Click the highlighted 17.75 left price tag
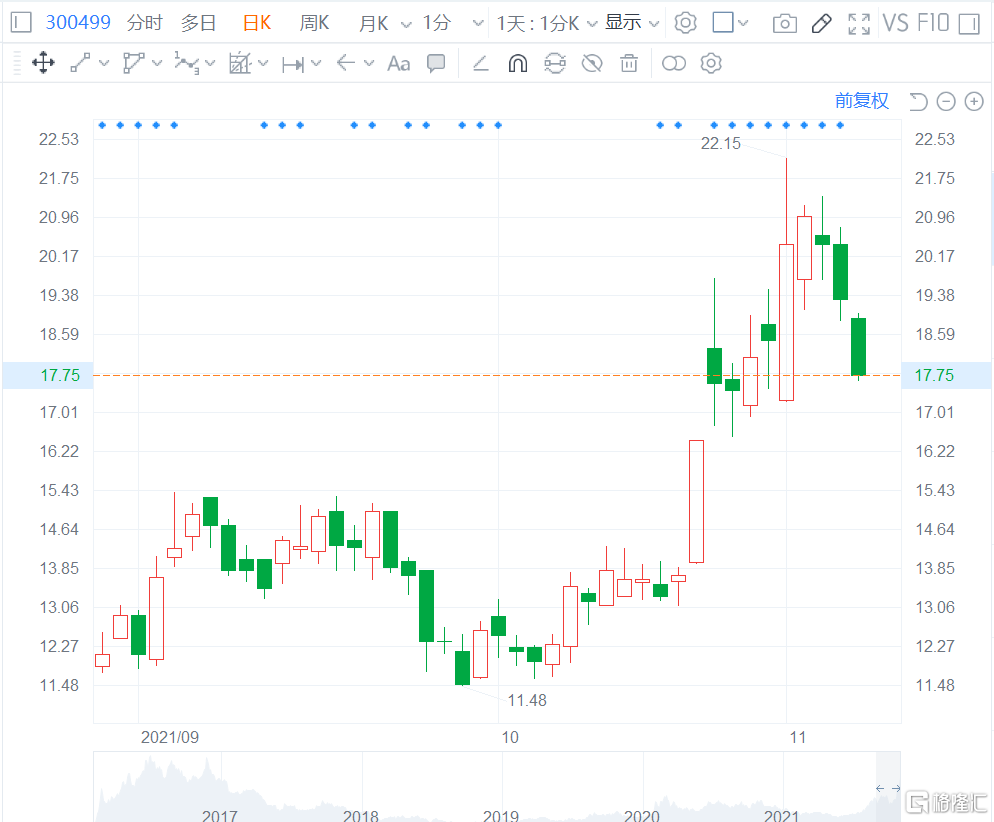The width and height of the screenshot is (994, 822). (x=48, y=375)
